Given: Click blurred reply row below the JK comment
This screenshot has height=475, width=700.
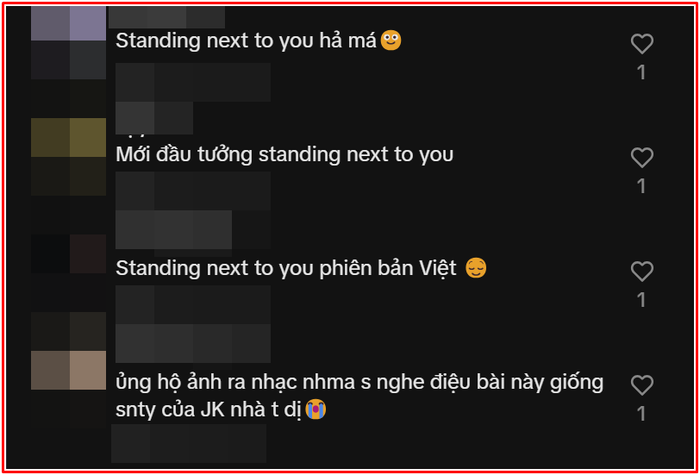Looking at the screenshot, I should (x=188, y=443).
